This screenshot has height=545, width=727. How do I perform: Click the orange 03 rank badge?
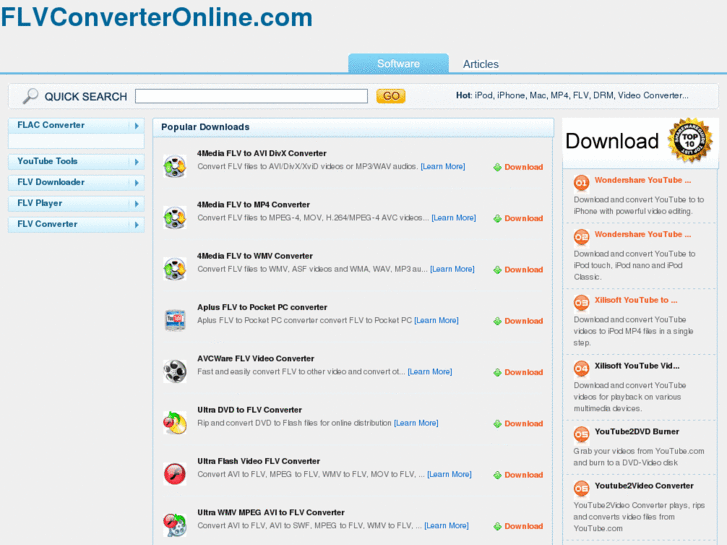coord(581,302)
